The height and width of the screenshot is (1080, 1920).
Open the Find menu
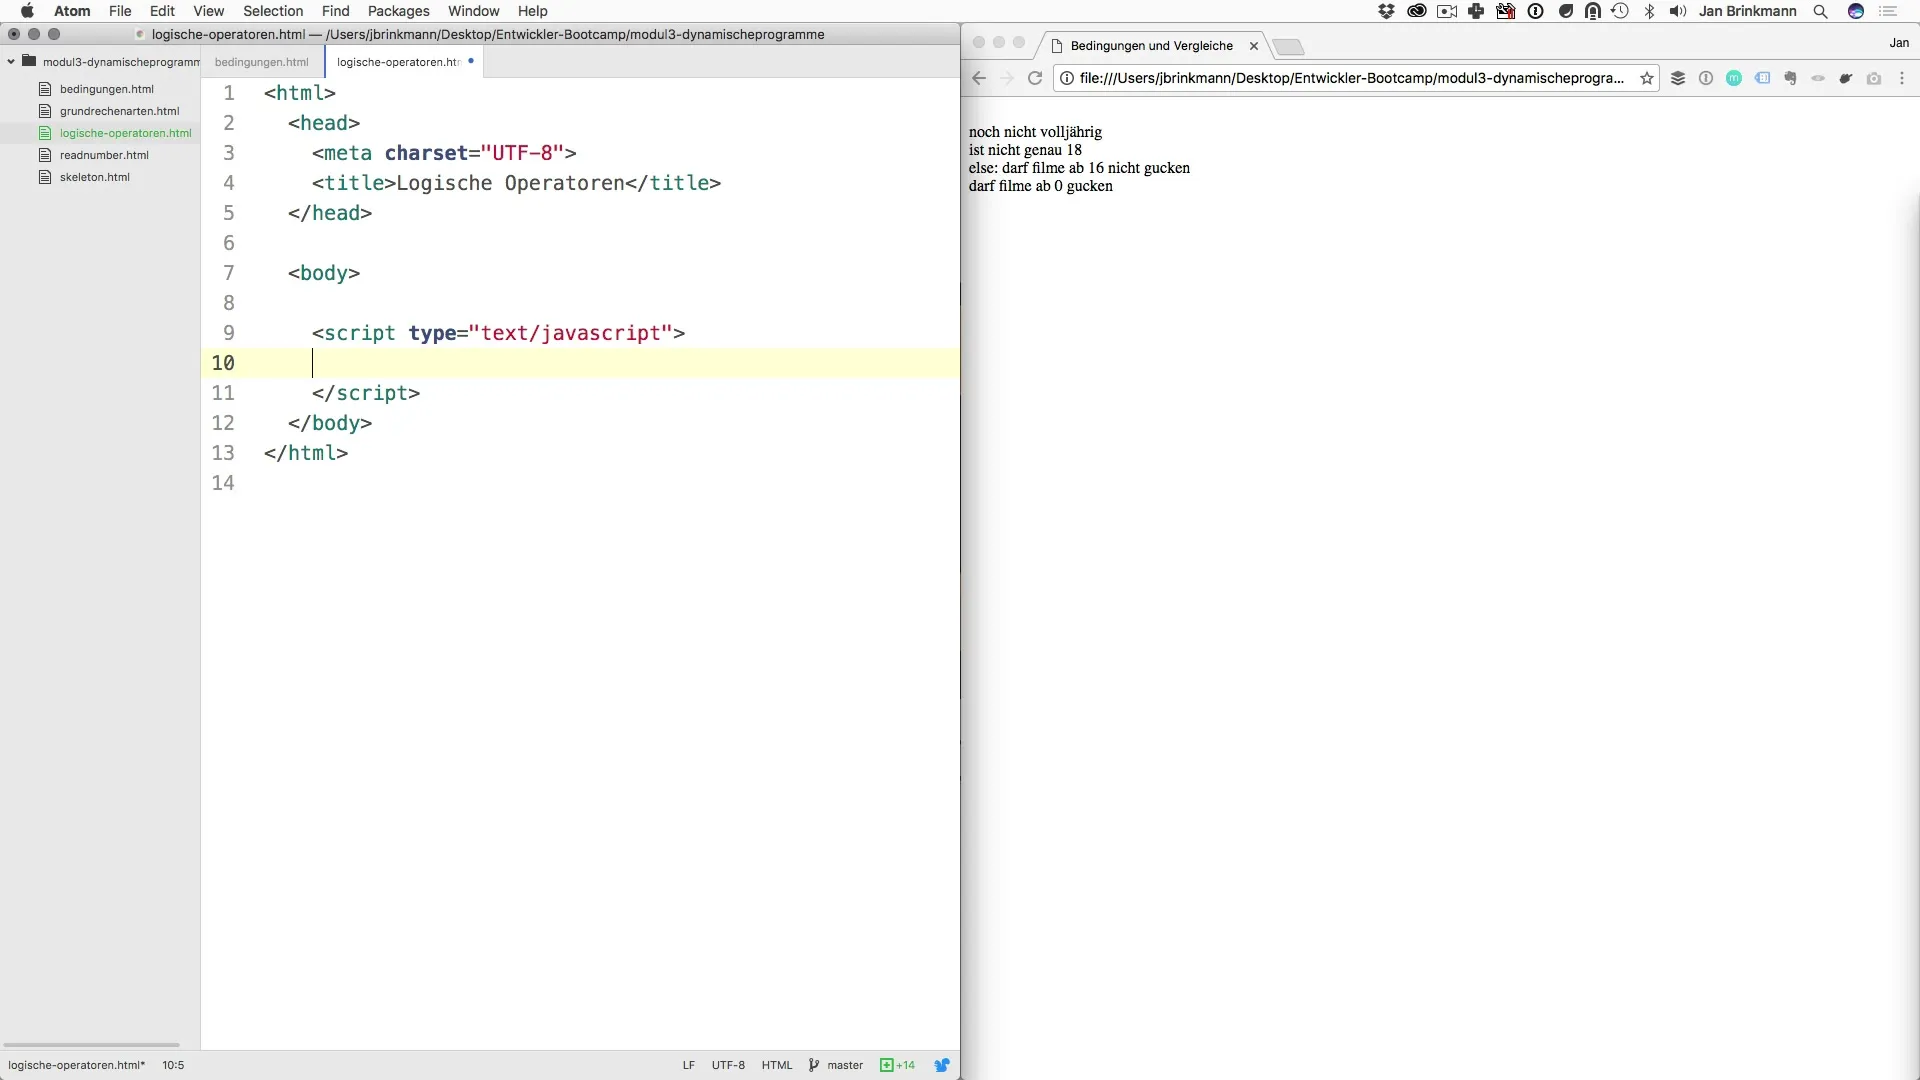pos(335,11)
